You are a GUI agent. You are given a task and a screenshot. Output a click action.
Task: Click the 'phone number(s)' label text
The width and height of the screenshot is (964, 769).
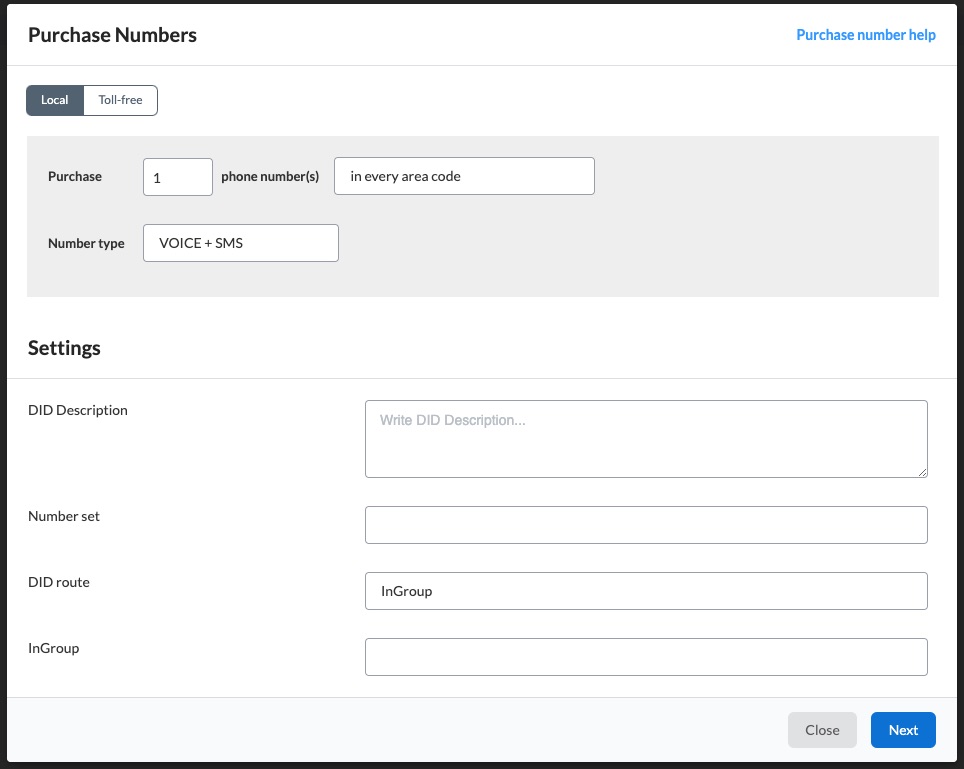[270, 176]
